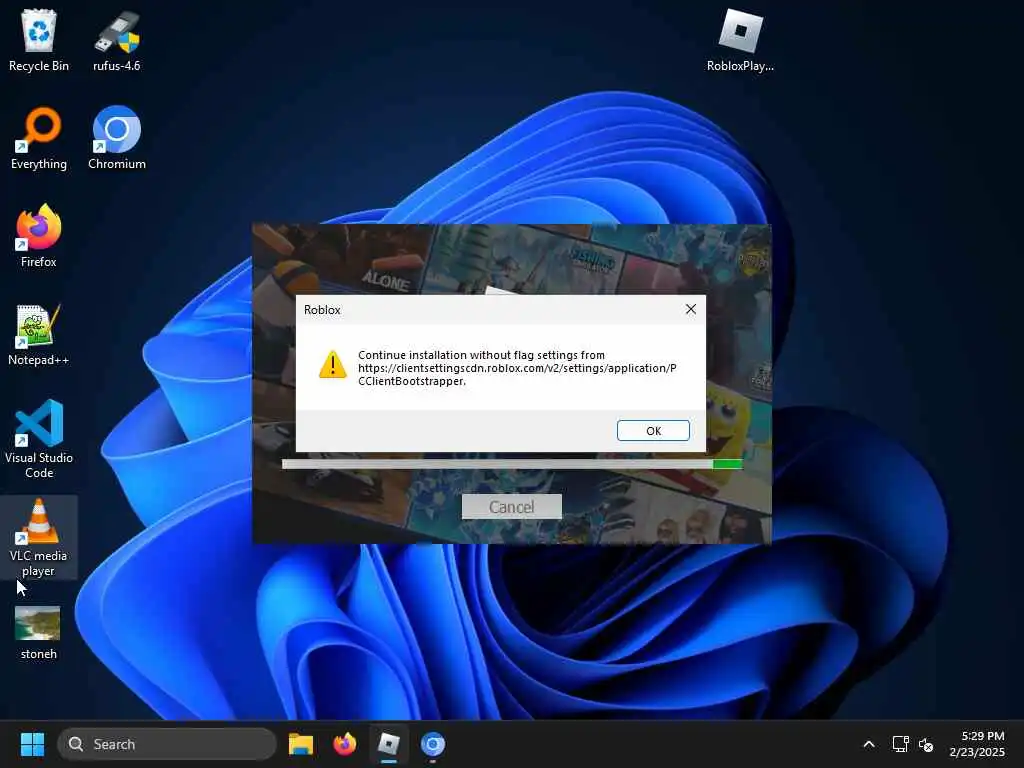Open the clock and date panel
The height and width of the screenshot is (768, 1024).
pos(977,744)
